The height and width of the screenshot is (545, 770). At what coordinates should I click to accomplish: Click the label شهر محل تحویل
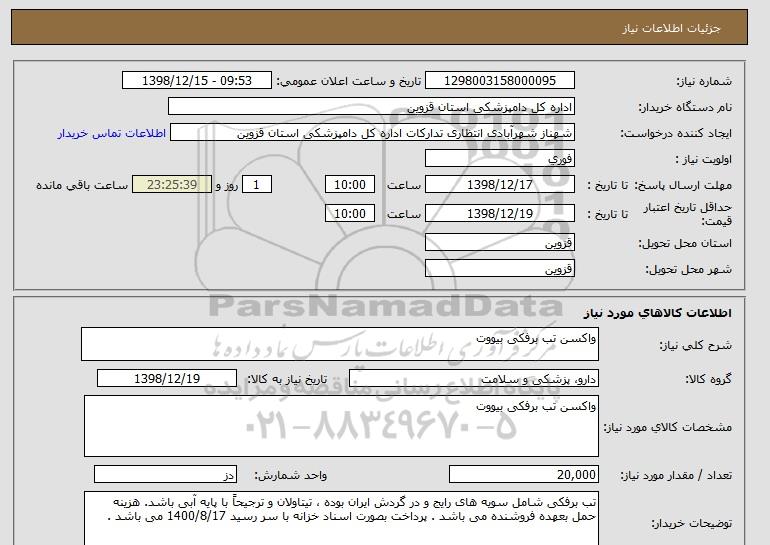[688, 270]
